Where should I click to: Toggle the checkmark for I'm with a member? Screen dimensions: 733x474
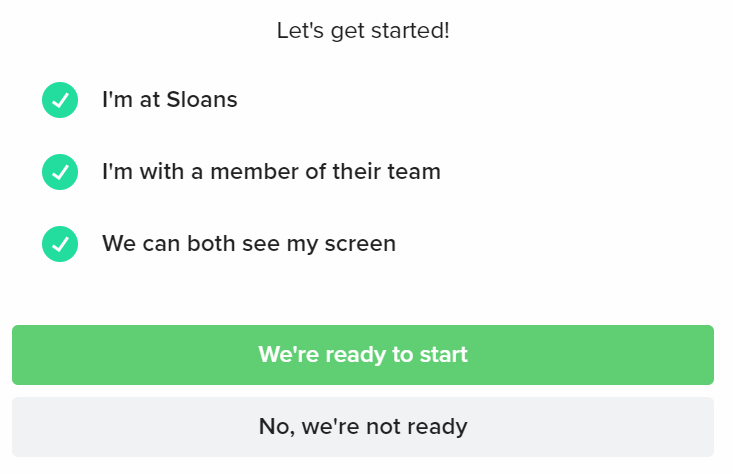[x=60, y=172]
